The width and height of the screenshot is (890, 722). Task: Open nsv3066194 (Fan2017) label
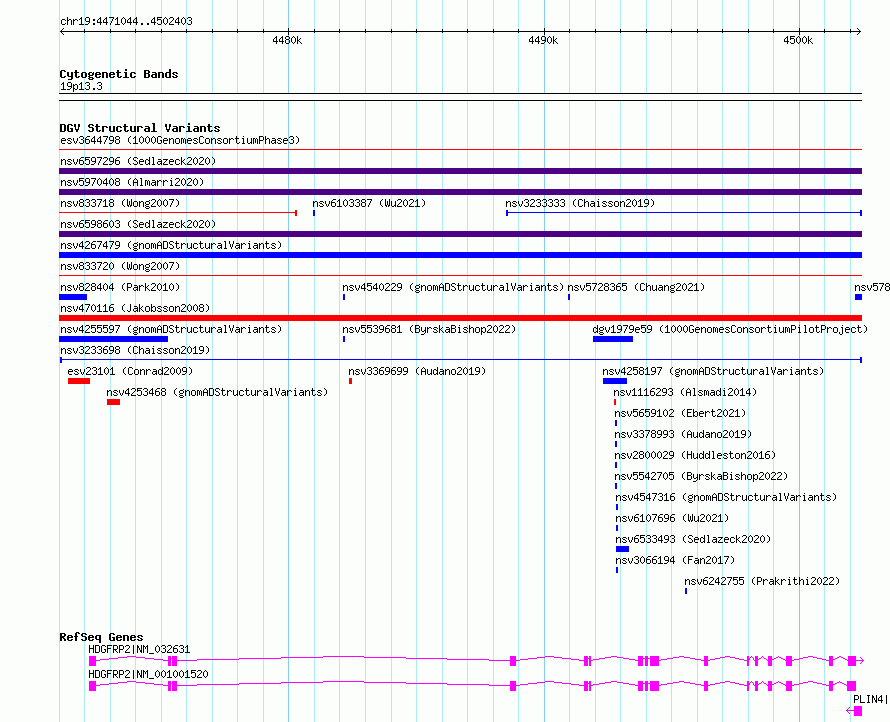675,560
